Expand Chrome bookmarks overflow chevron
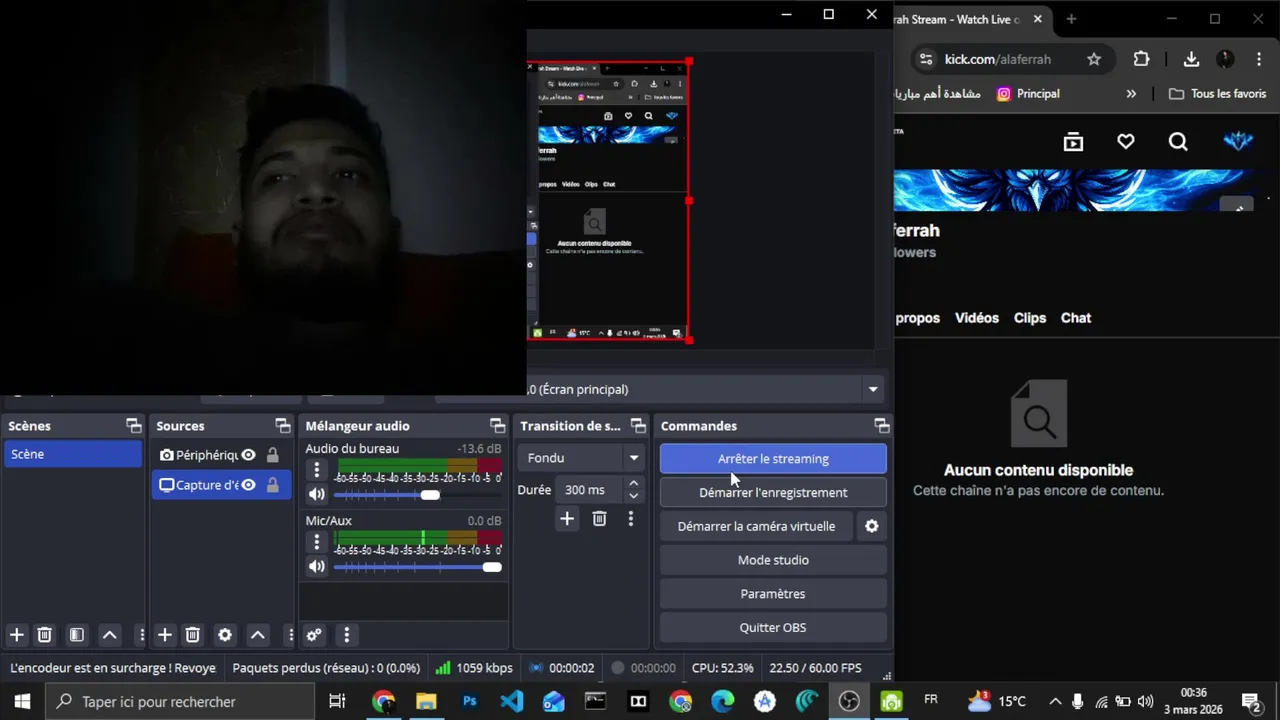This screenshot has width=1280, height=720. click(x=1131, y=94)
